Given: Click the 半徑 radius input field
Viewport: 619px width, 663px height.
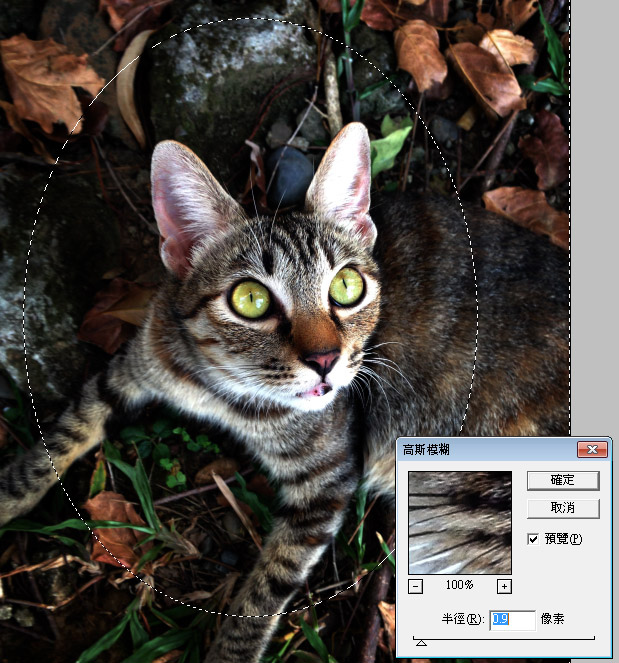Looking at the screenshot, I should (512, 619).
